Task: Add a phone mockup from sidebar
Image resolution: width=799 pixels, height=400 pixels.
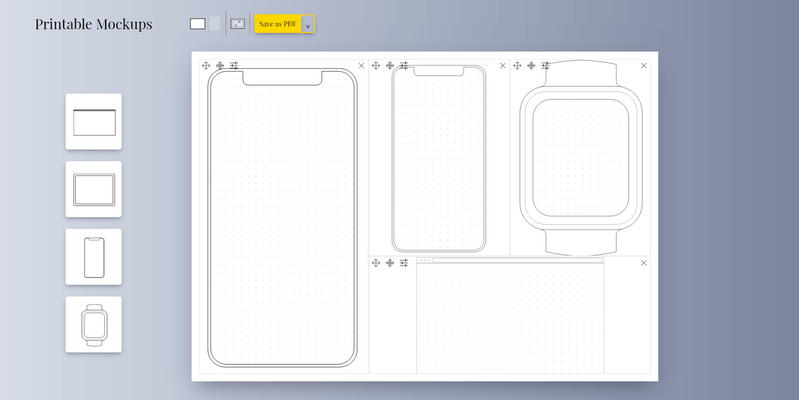Action: (x=94, y=257)
